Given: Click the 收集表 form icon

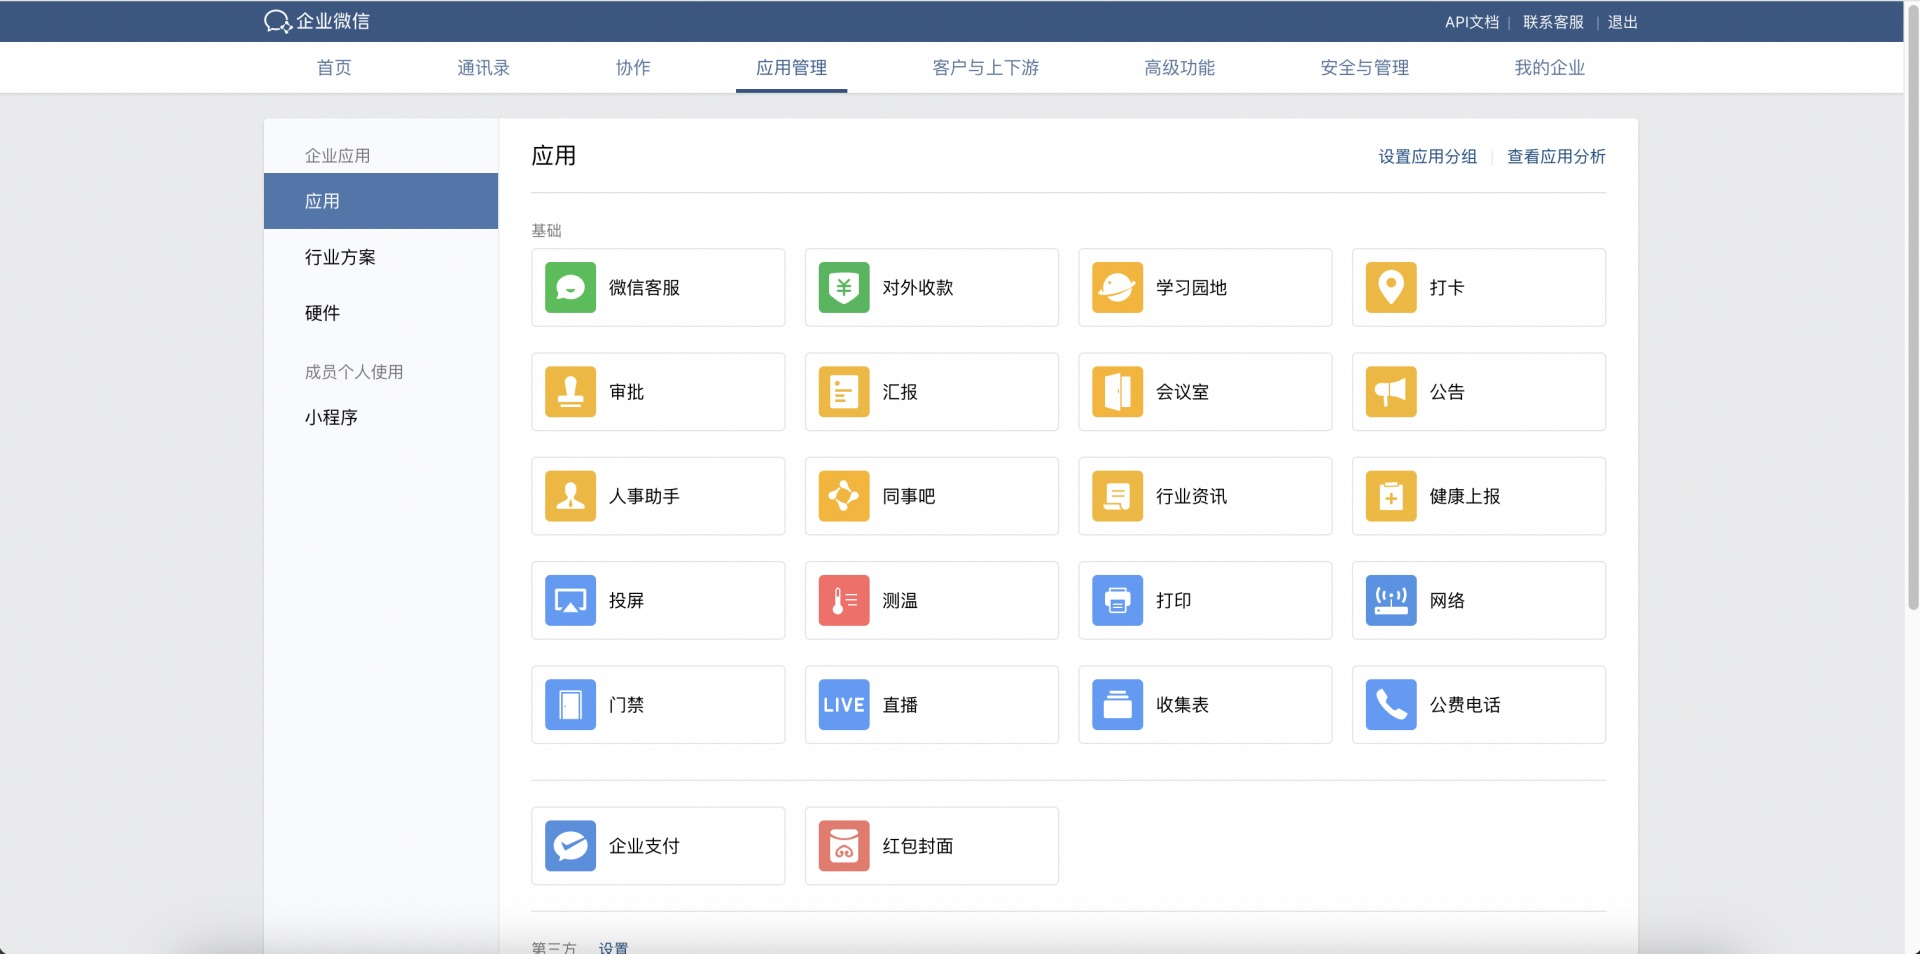Looking at the screenshot, I should 1117,705.
